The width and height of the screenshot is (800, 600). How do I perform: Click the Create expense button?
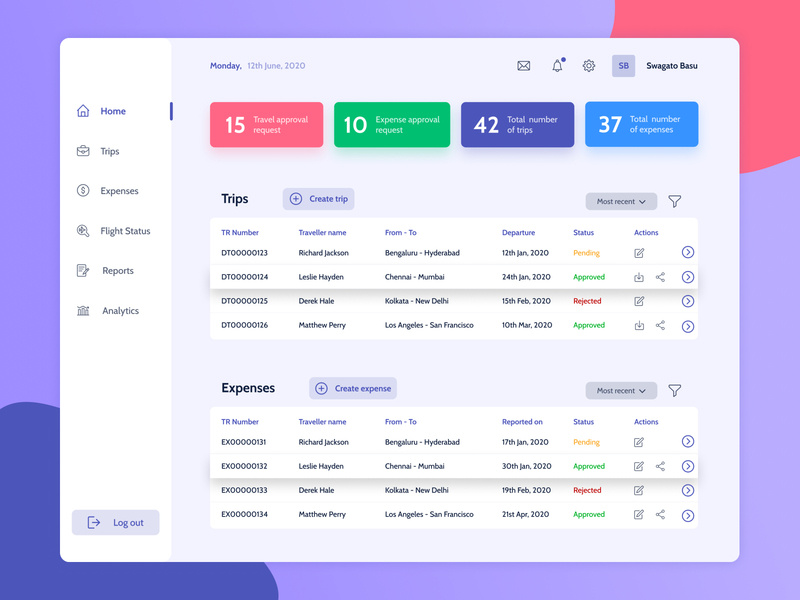[x=353, y=388]
